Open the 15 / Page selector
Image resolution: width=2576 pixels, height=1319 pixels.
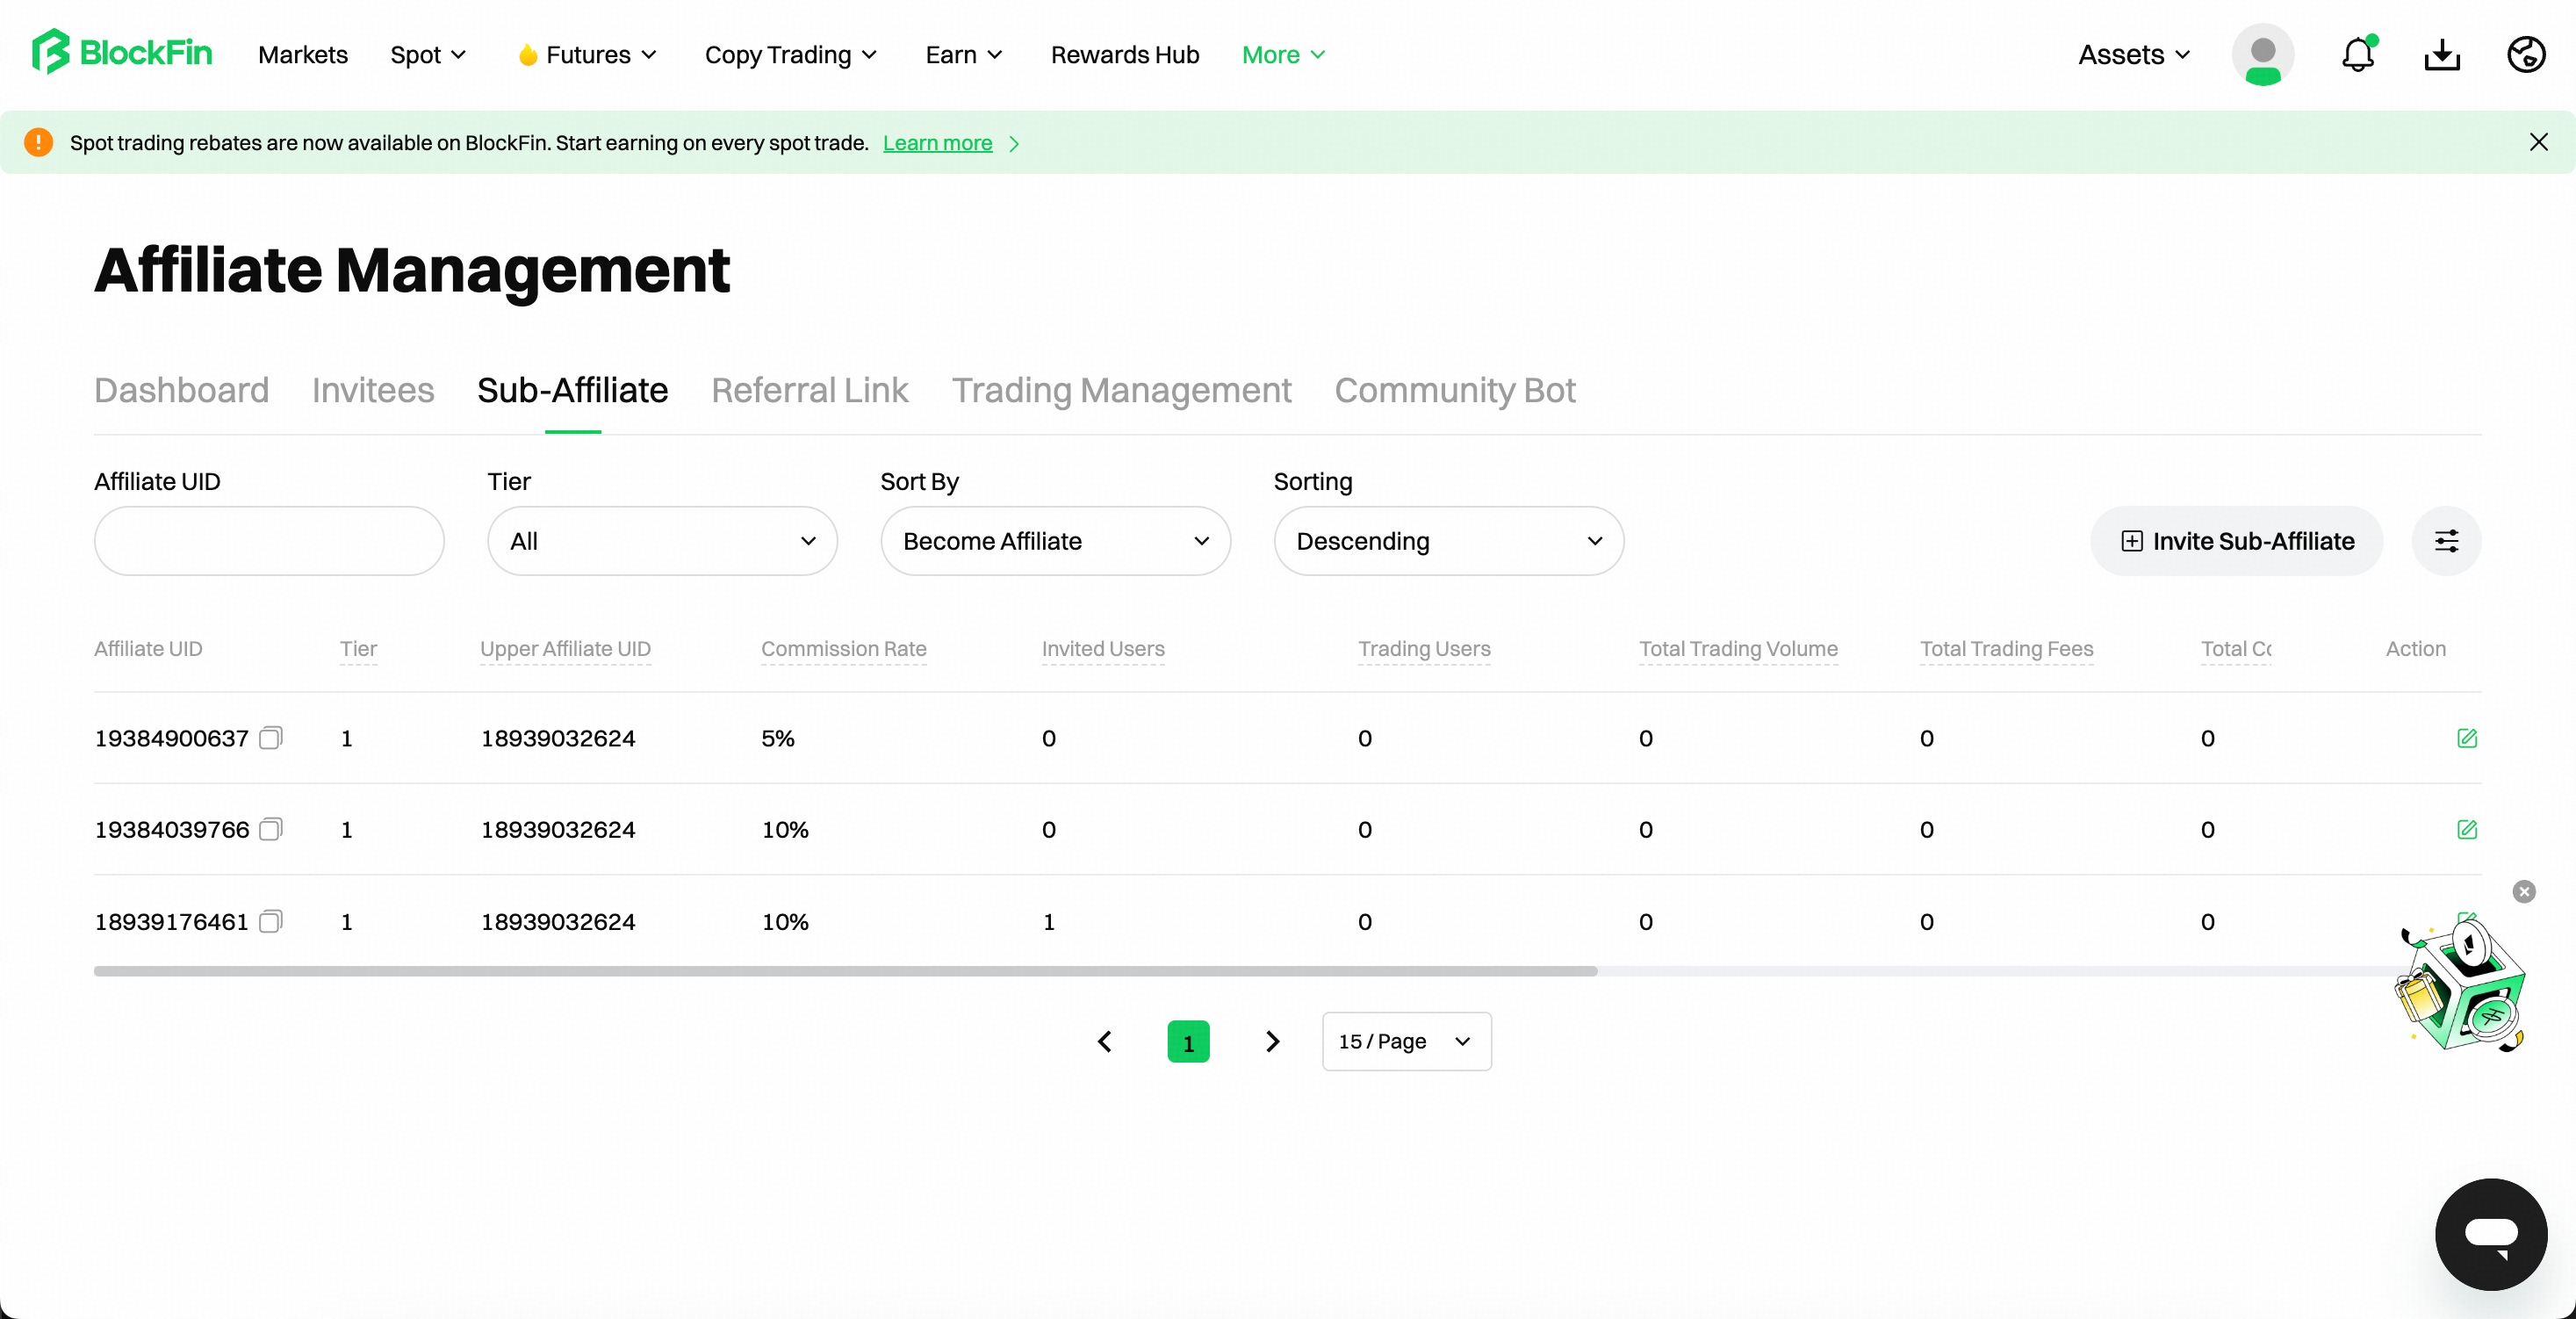tap(1406, 1041)
